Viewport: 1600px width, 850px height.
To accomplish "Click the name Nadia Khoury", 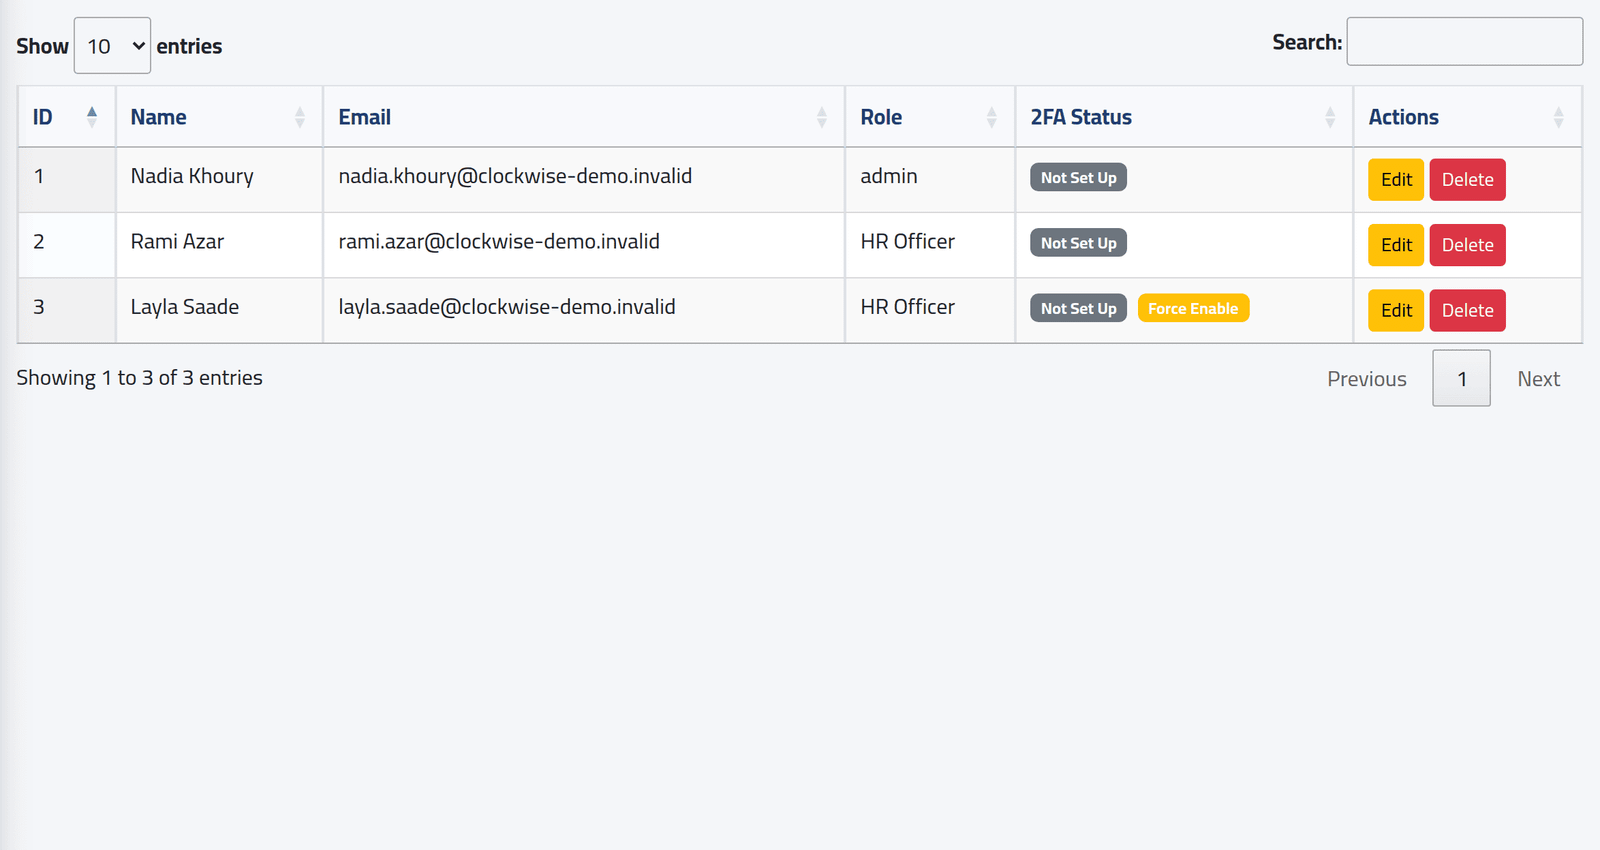I will pyautogui.click(x=192, y=176).
